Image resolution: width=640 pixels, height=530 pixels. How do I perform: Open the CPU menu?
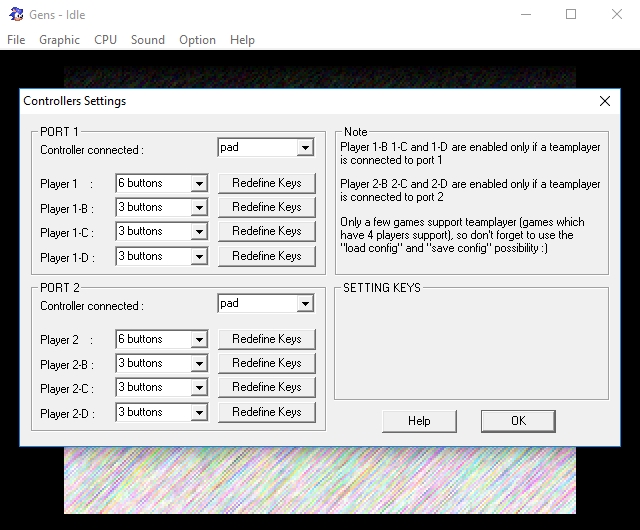click(x=105, y=40)
